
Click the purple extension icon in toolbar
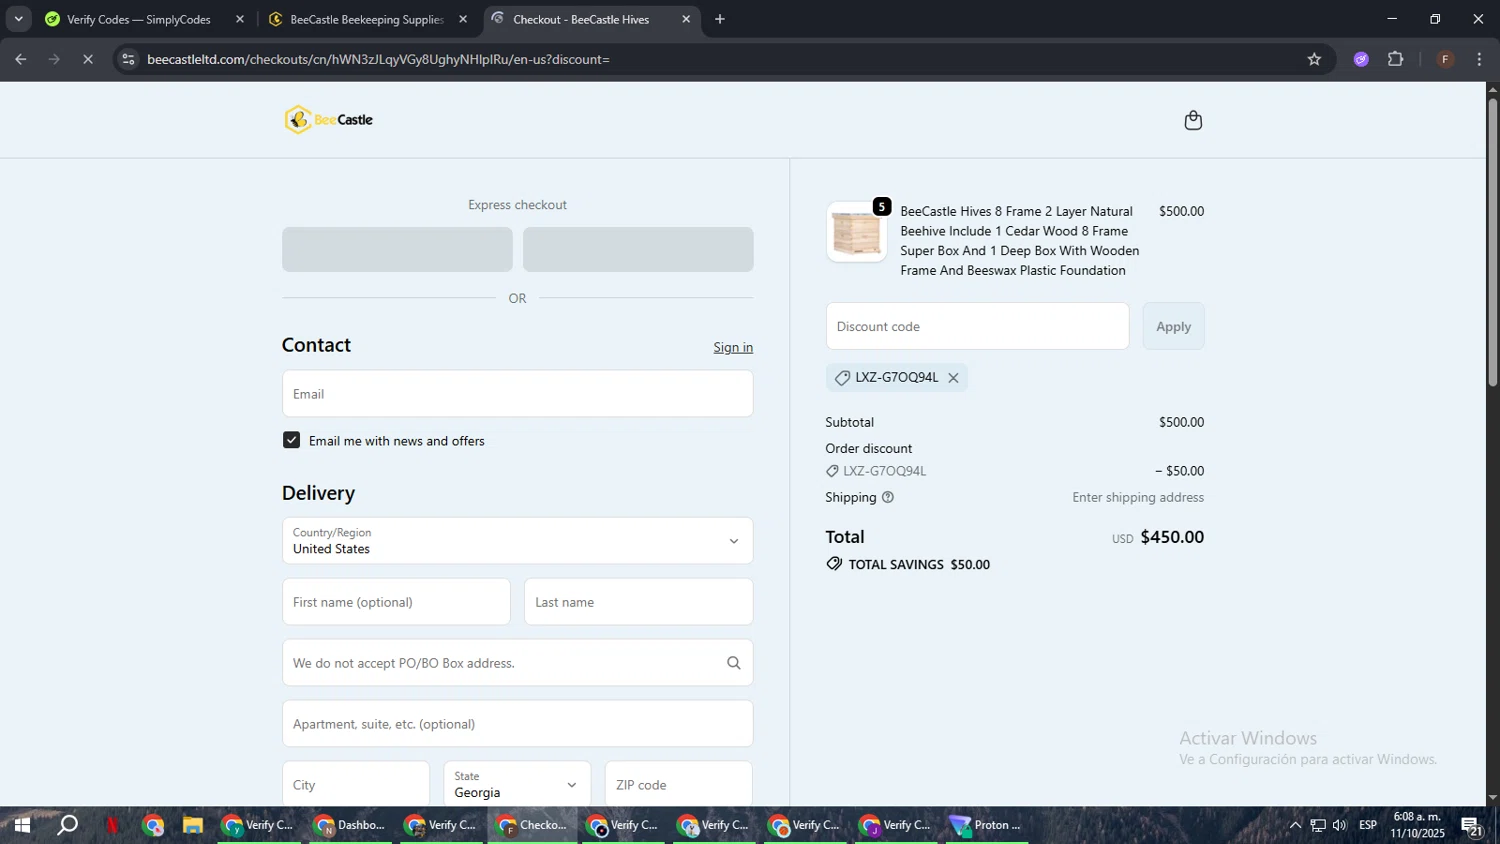click(1361, 59)
